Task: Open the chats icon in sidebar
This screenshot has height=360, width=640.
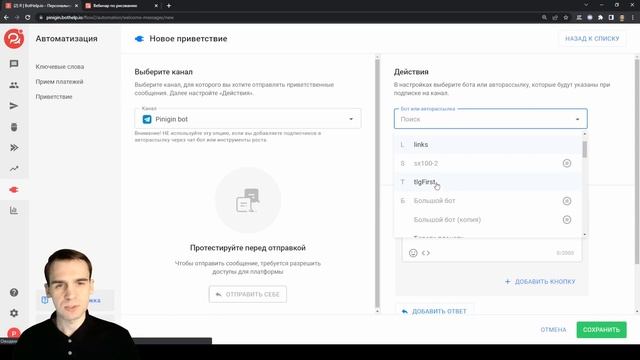Action: coord(14,64)
